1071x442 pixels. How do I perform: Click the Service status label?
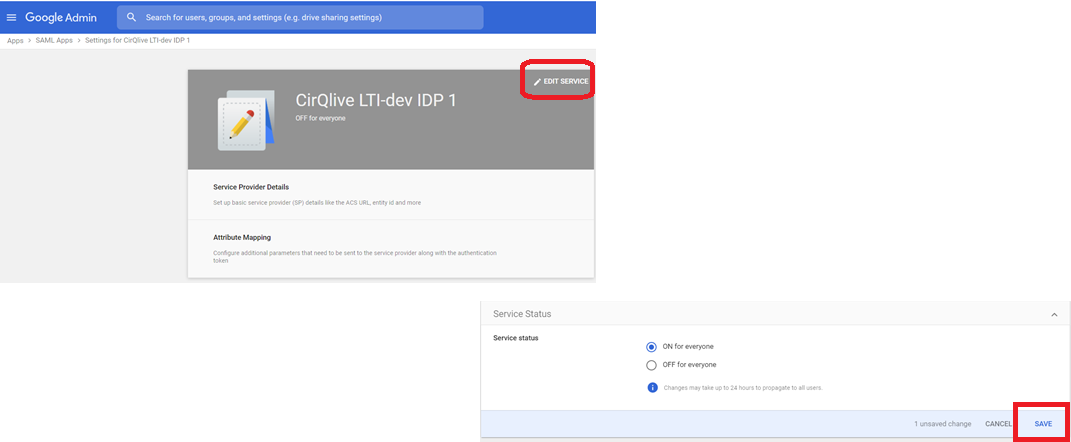[x=516, y=337]
